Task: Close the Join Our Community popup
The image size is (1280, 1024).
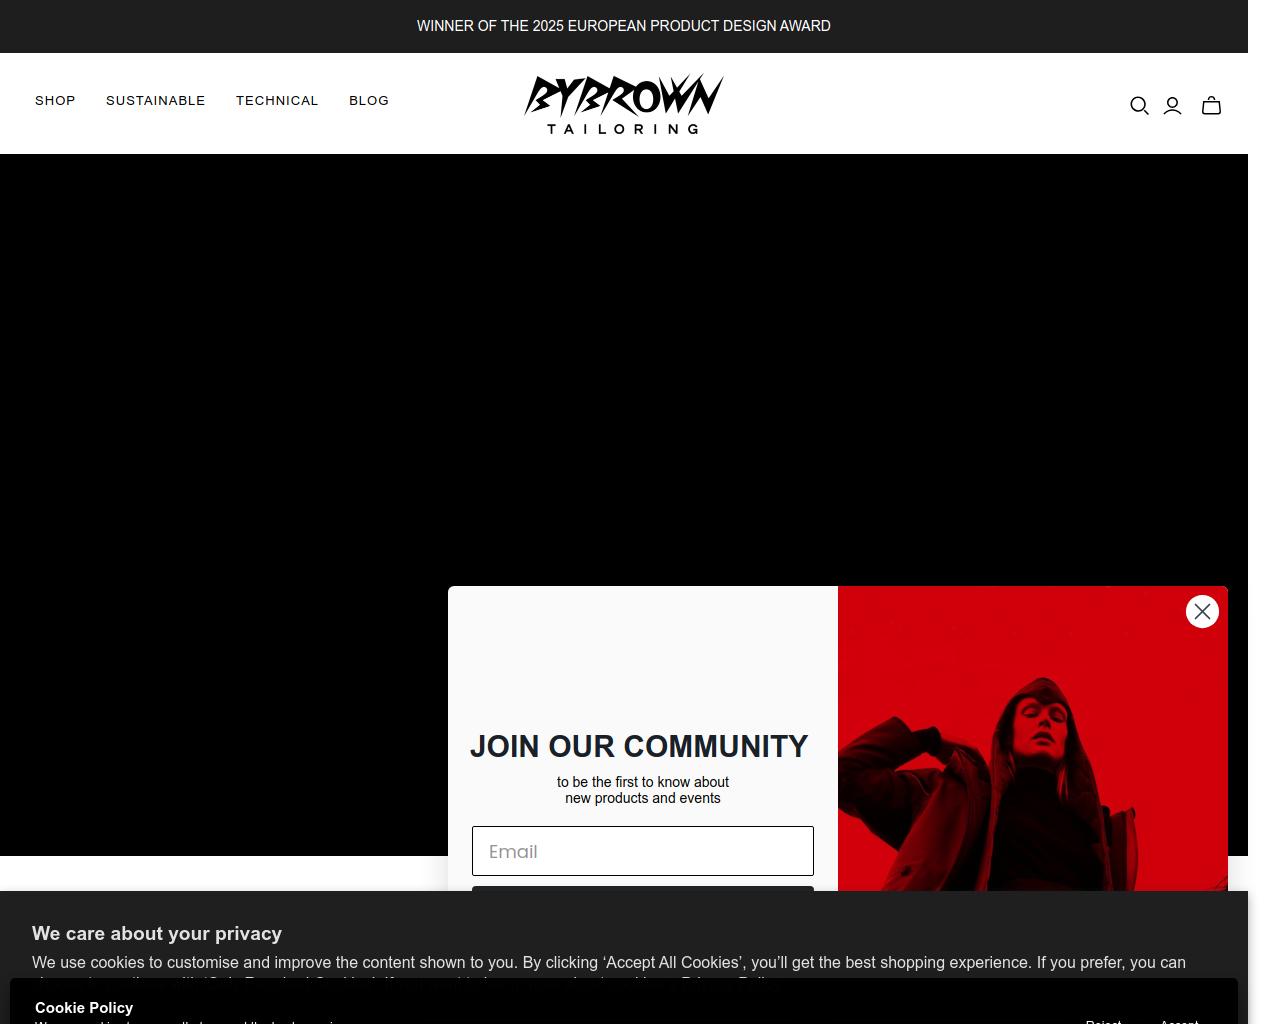Action: pos(1202,611)
